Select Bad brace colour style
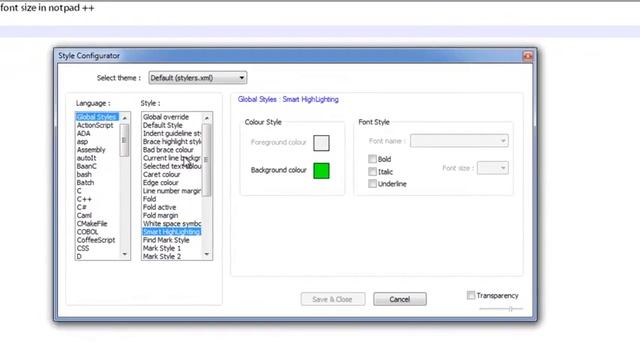Screen dimensions: 640x360 (168, 150)
